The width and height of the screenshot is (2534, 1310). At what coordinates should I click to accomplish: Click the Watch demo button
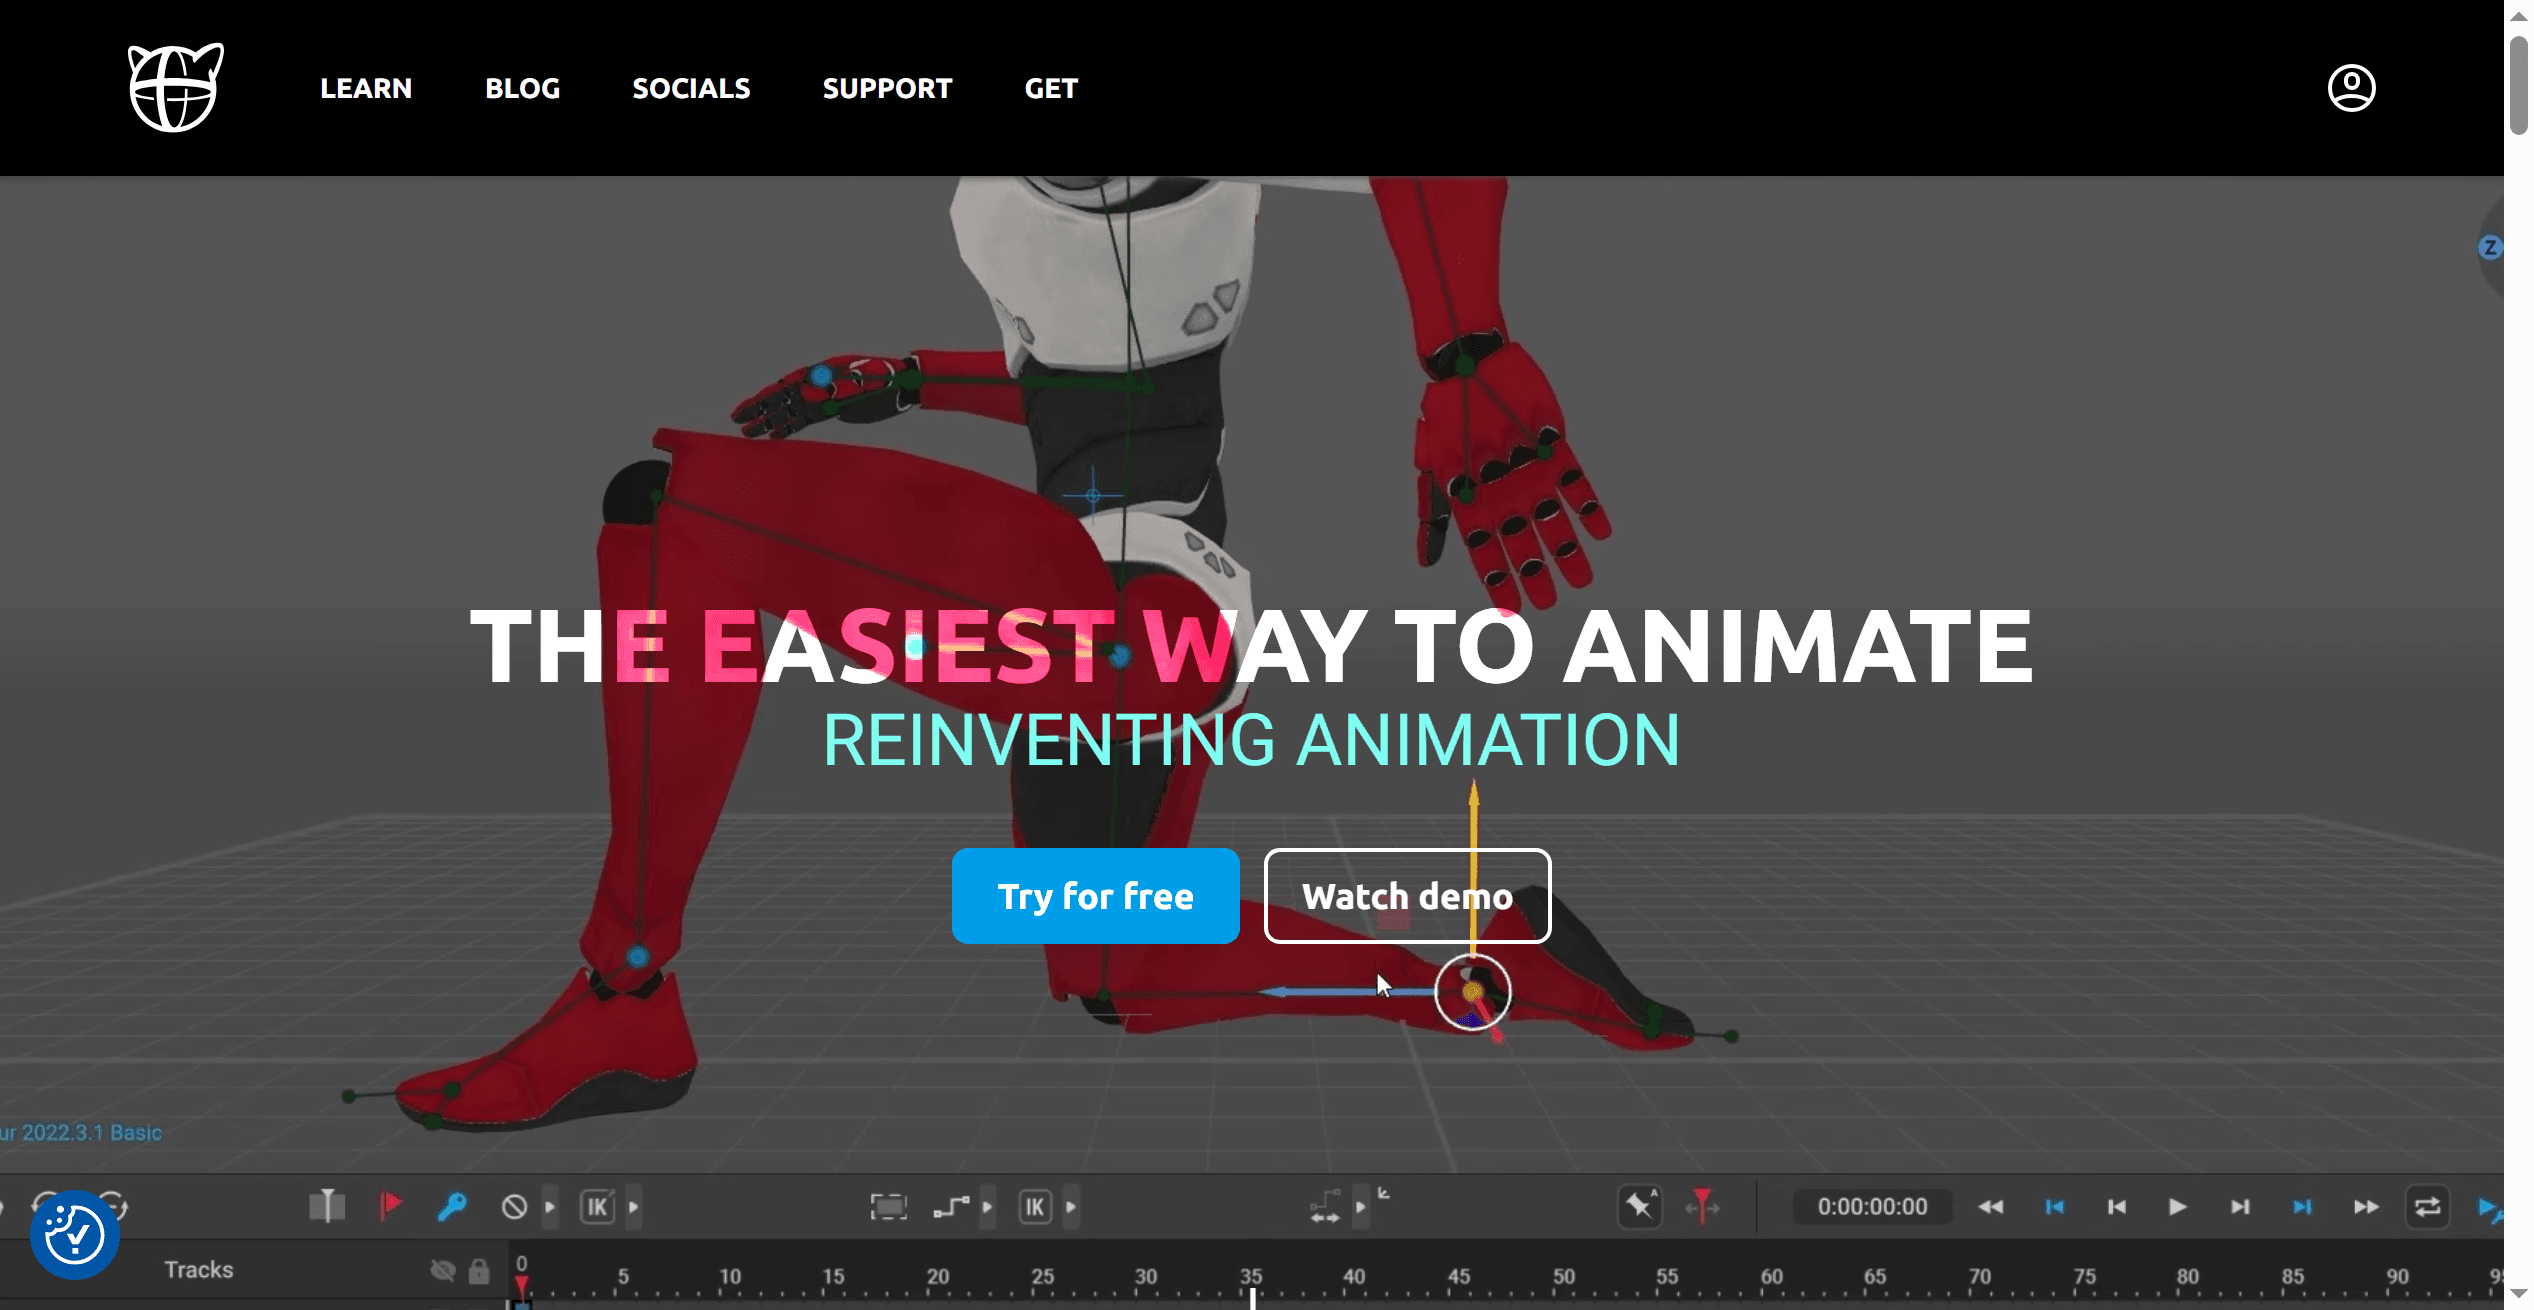pyautogui.click(x=1407, y=896)
